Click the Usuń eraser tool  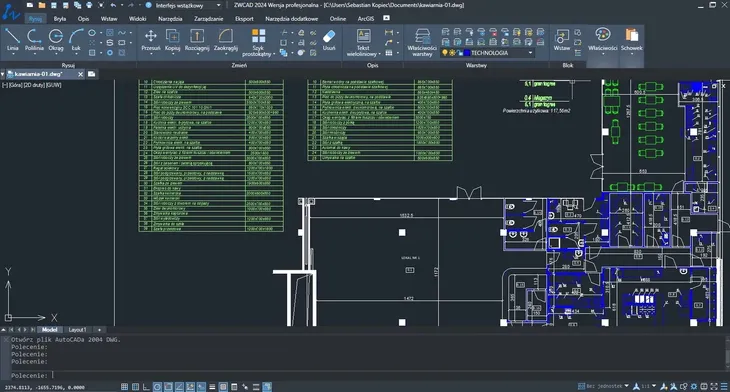pos(329,39)
